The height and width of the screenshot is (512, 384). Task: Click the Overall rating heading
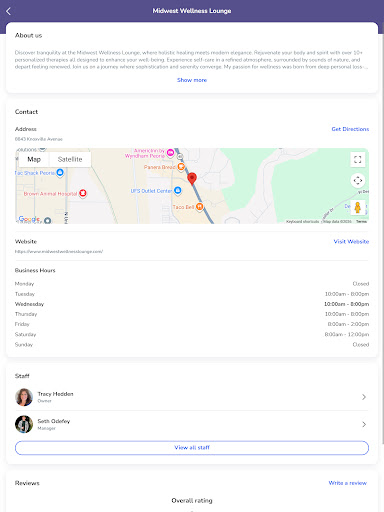(x=192, y=500)
